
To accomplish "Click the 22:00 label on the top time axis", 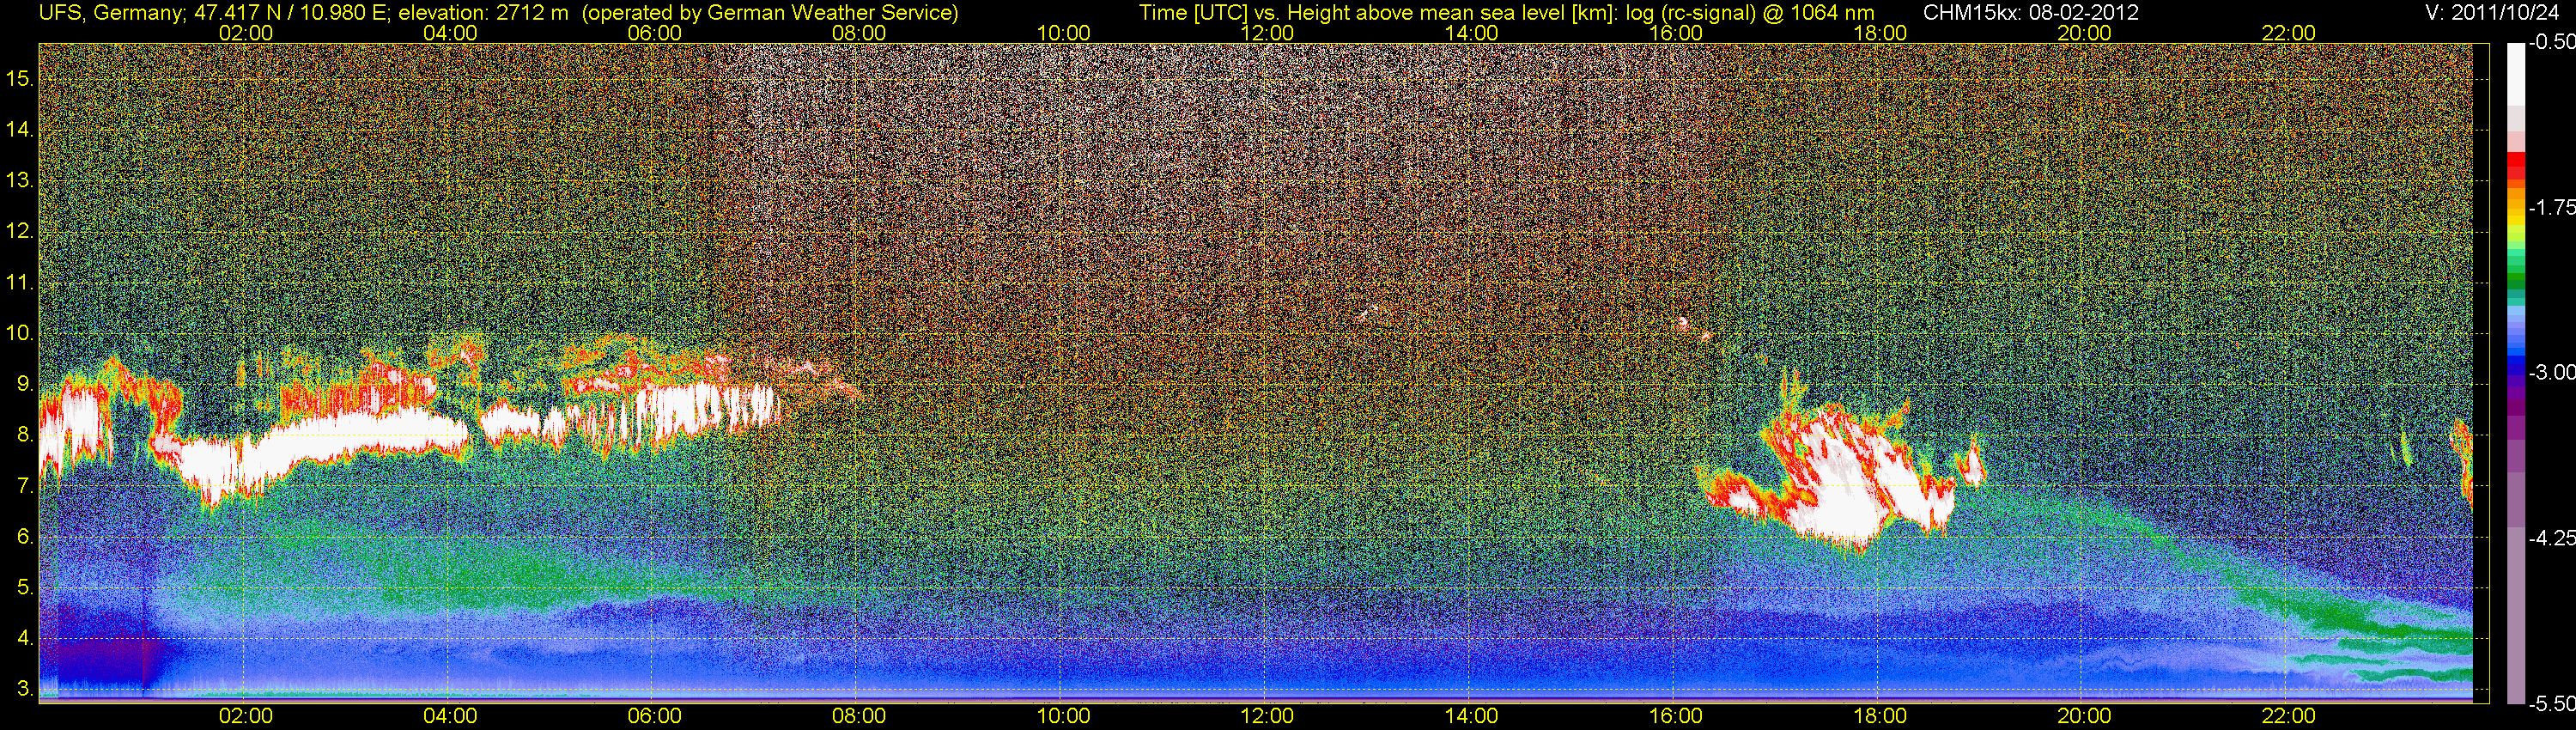I will click(2288, 33).
